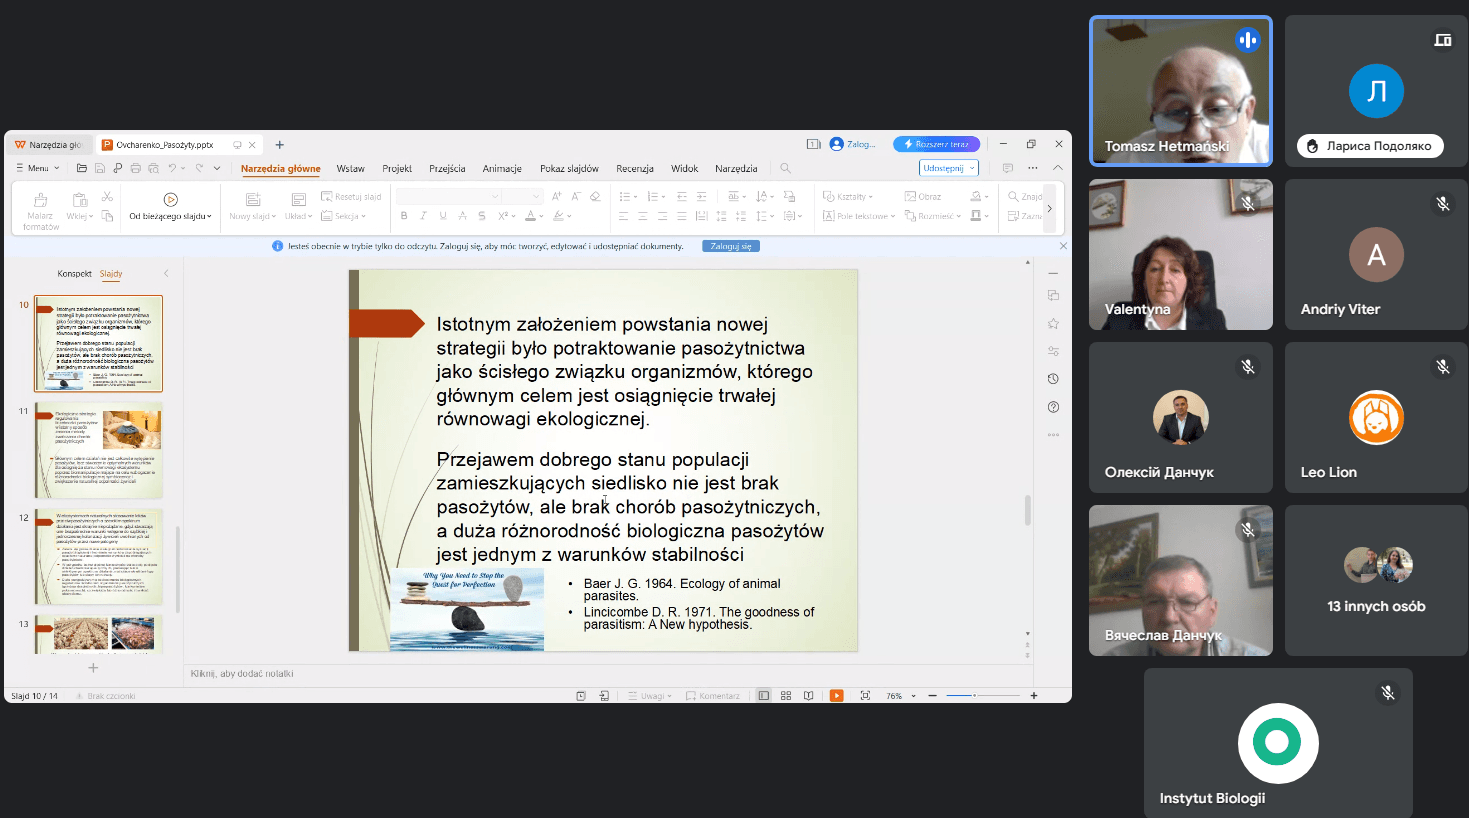This screenshot has width=1469, height=818.
Task: Toggle bold formatting
Action: tap(404, 216)
